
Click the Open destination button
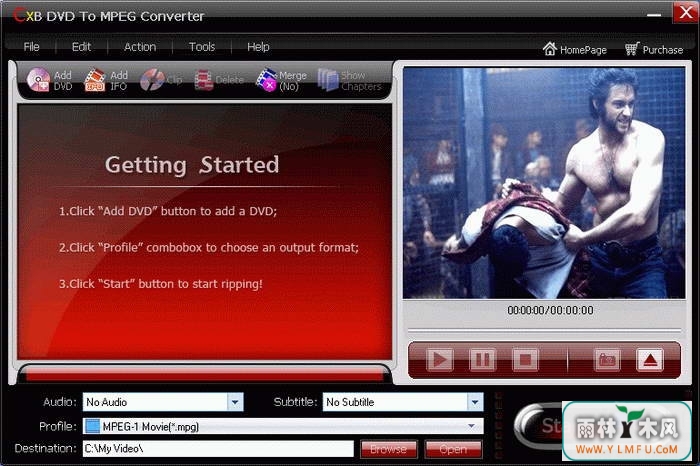[454, 449]
